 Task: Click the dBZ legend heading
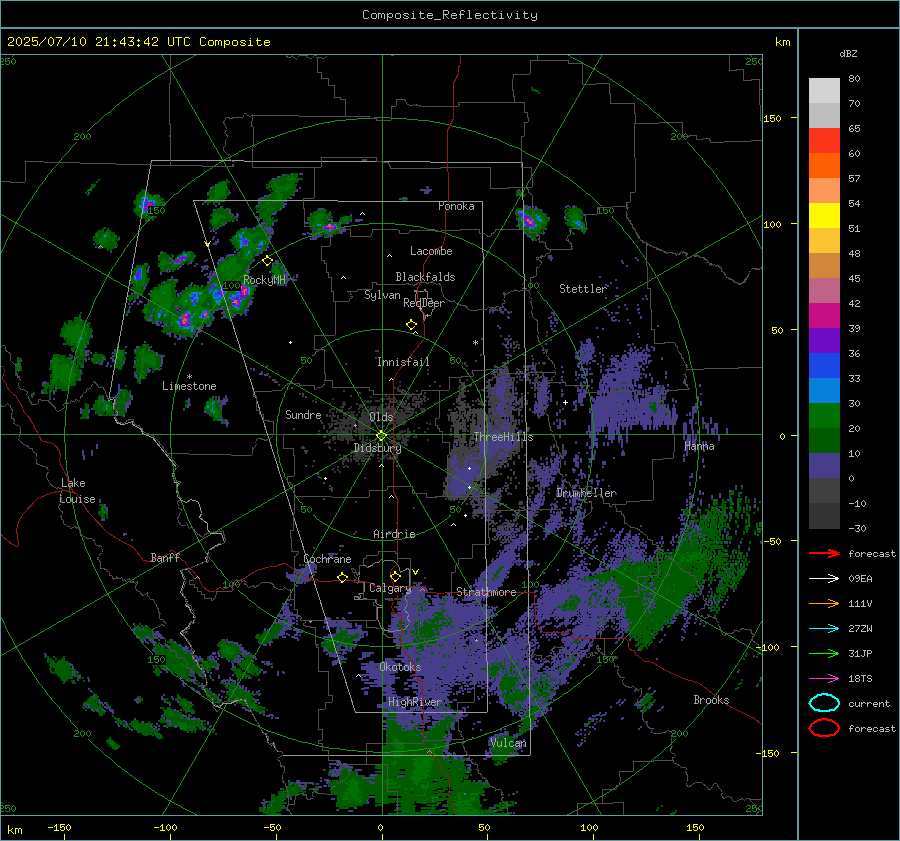pos(848,53)
